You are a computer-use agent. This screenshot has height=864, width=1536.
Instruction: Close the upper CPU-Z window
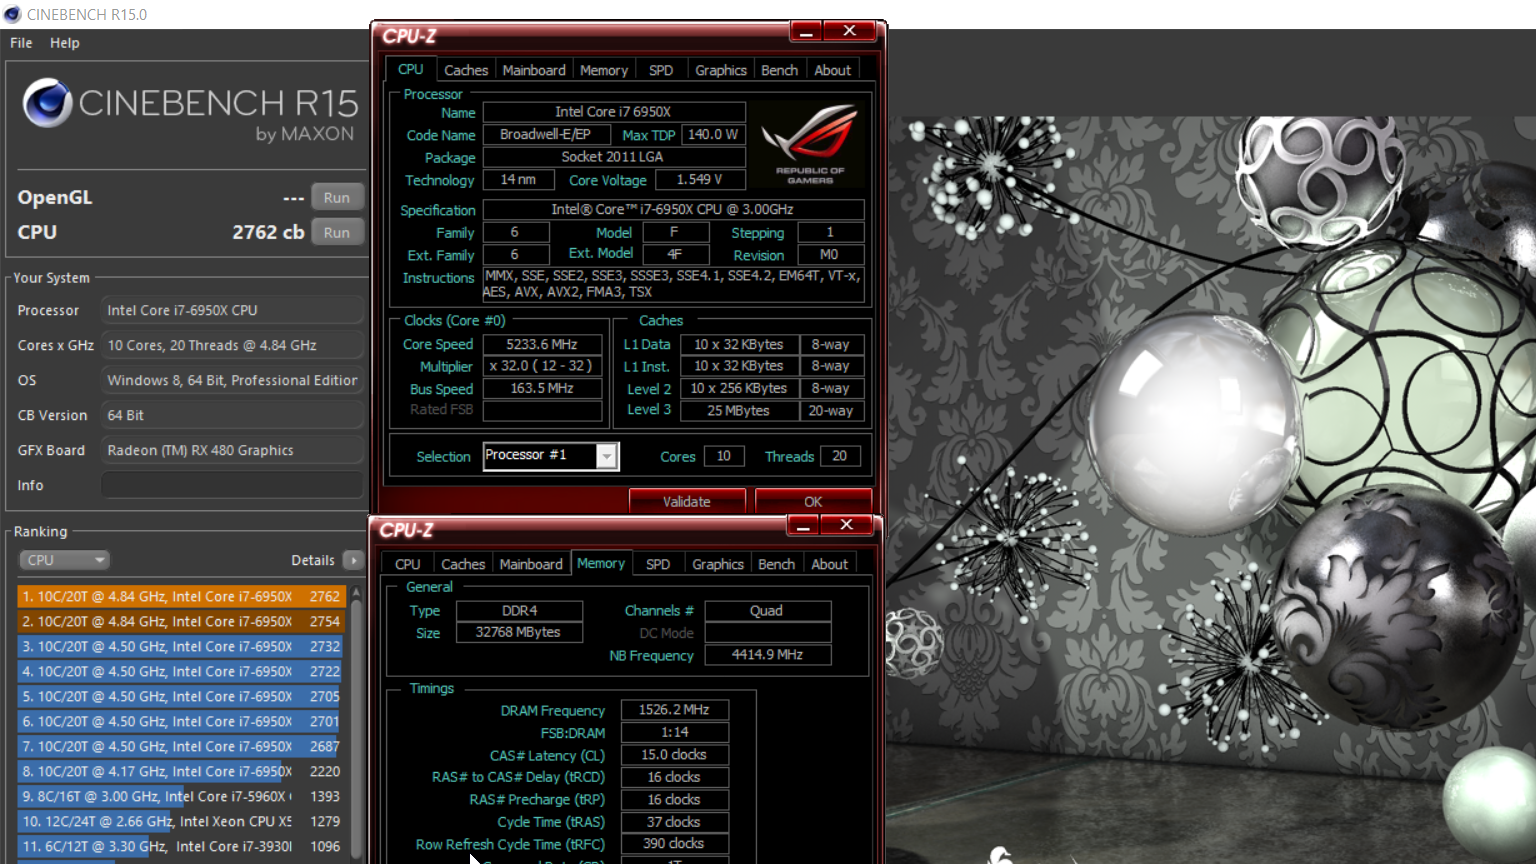[x=849, y=31]
